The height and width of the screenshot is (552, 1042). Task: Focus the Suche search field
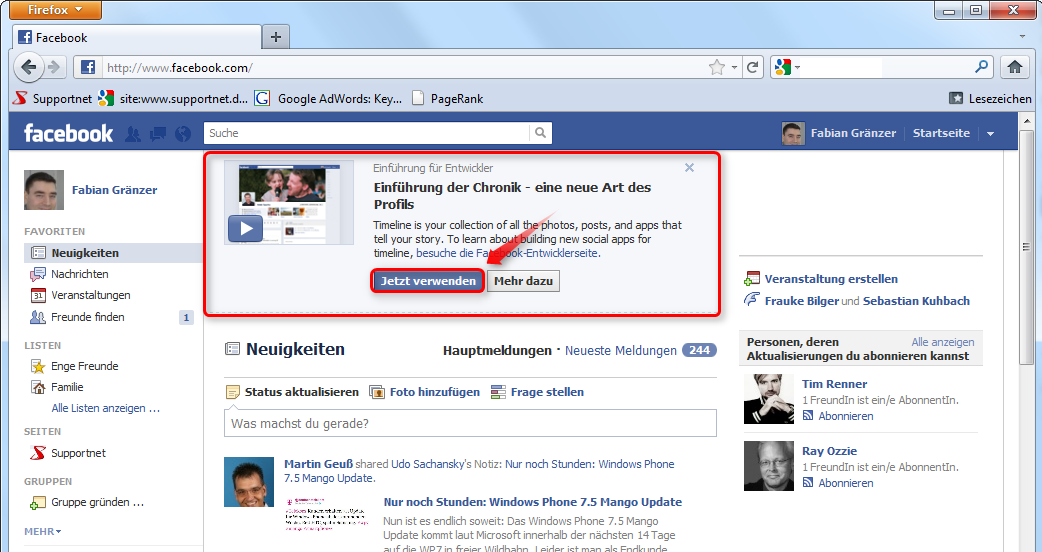tap(367, 133)
